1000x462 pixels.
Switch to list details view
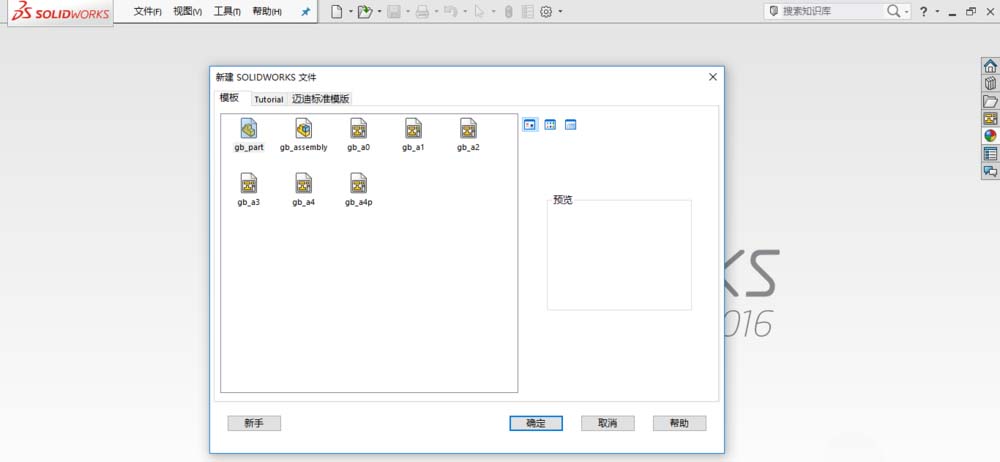570,124
